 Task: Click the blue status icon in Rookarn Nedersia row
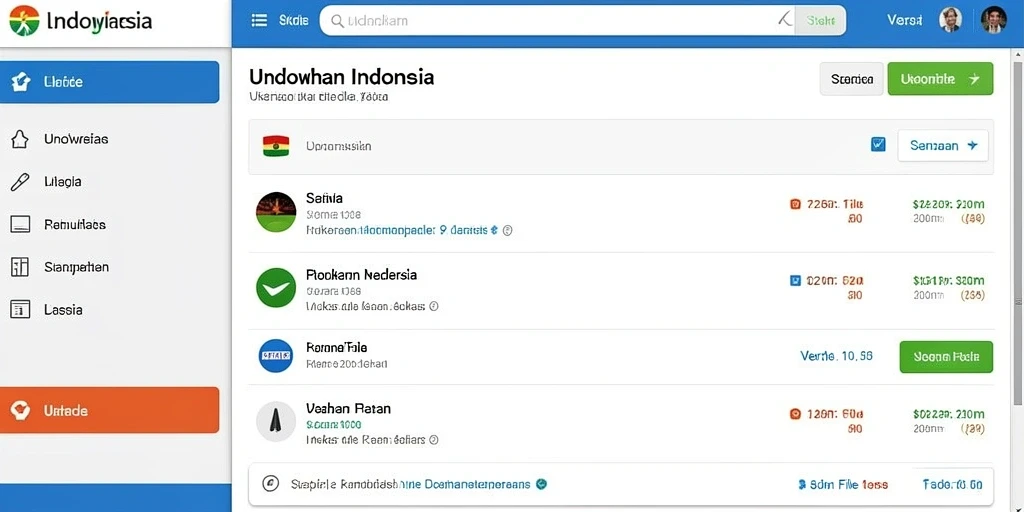coord(795,280)
